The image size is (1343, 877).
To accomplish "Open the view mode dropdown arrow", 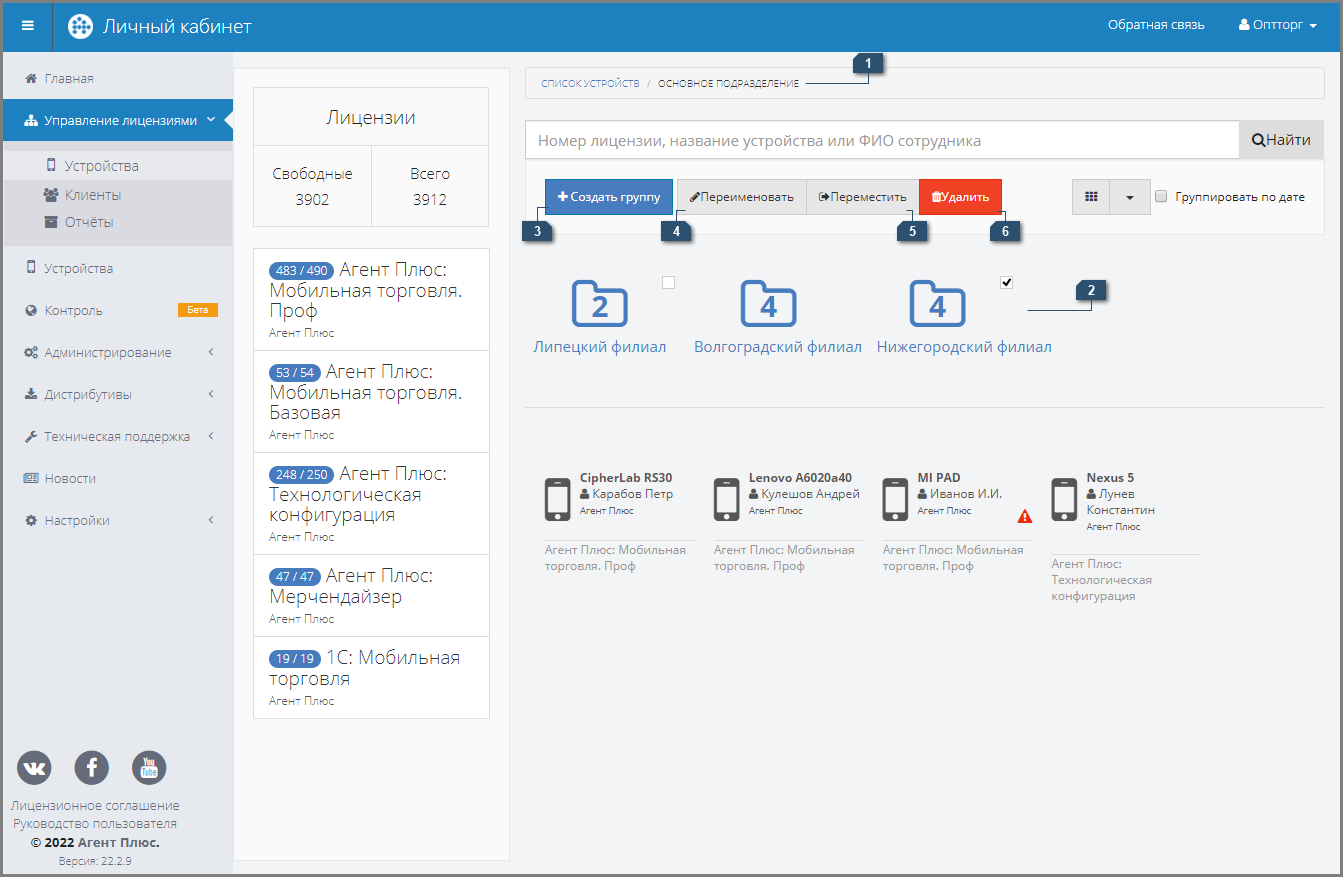I will [1130, 197].
